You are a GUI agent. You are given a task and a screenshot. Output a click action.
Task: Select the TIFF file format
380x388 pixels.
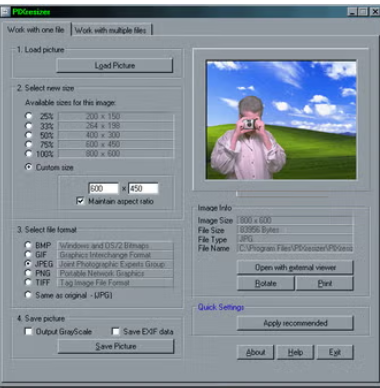pos(28,282)
